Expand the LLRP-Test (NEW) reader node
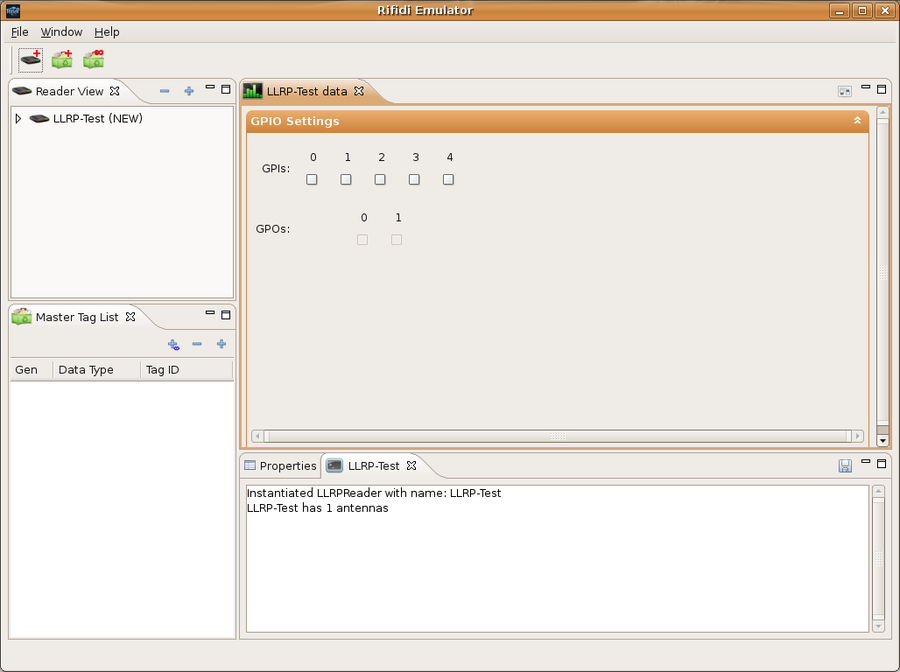 (17, 118)
